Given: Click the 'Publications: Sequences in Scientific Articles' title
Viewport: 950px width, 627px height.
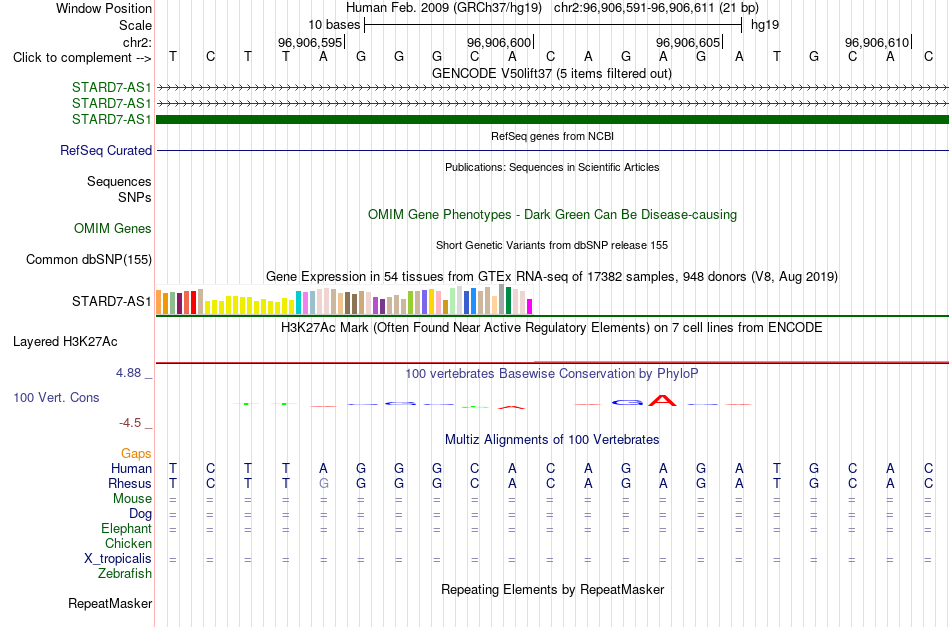Looking at the screenshot, I should pos(552,167).
